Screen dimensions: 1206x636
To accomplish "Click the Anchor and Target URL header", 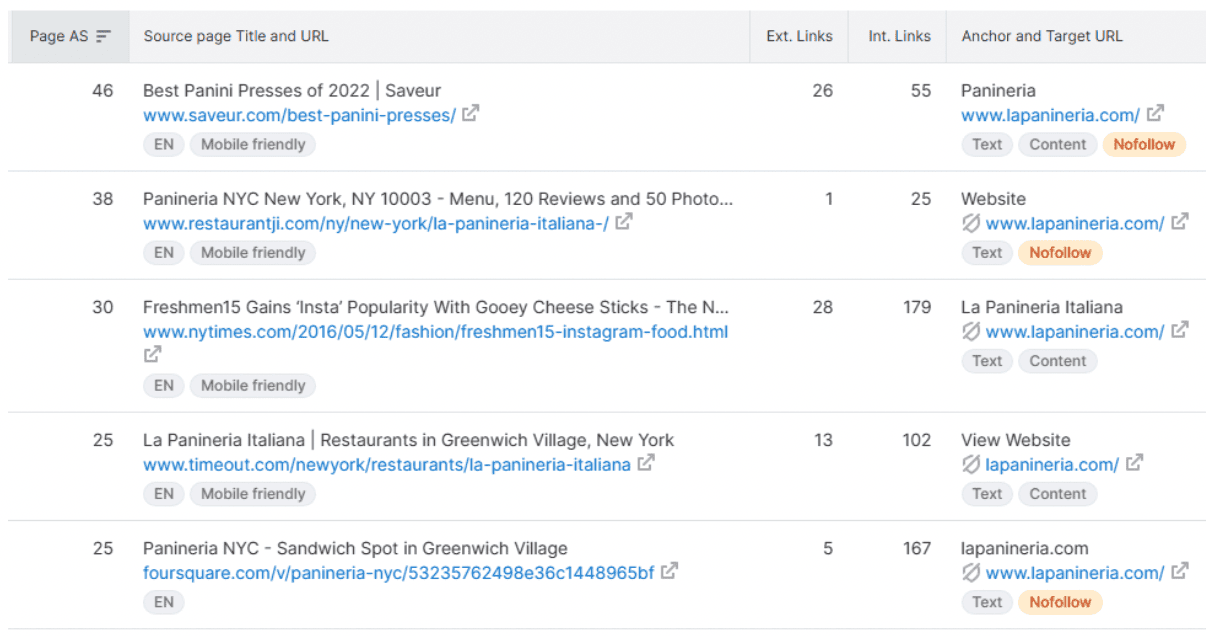I will pyautogui.click(x=1042, y=36).
